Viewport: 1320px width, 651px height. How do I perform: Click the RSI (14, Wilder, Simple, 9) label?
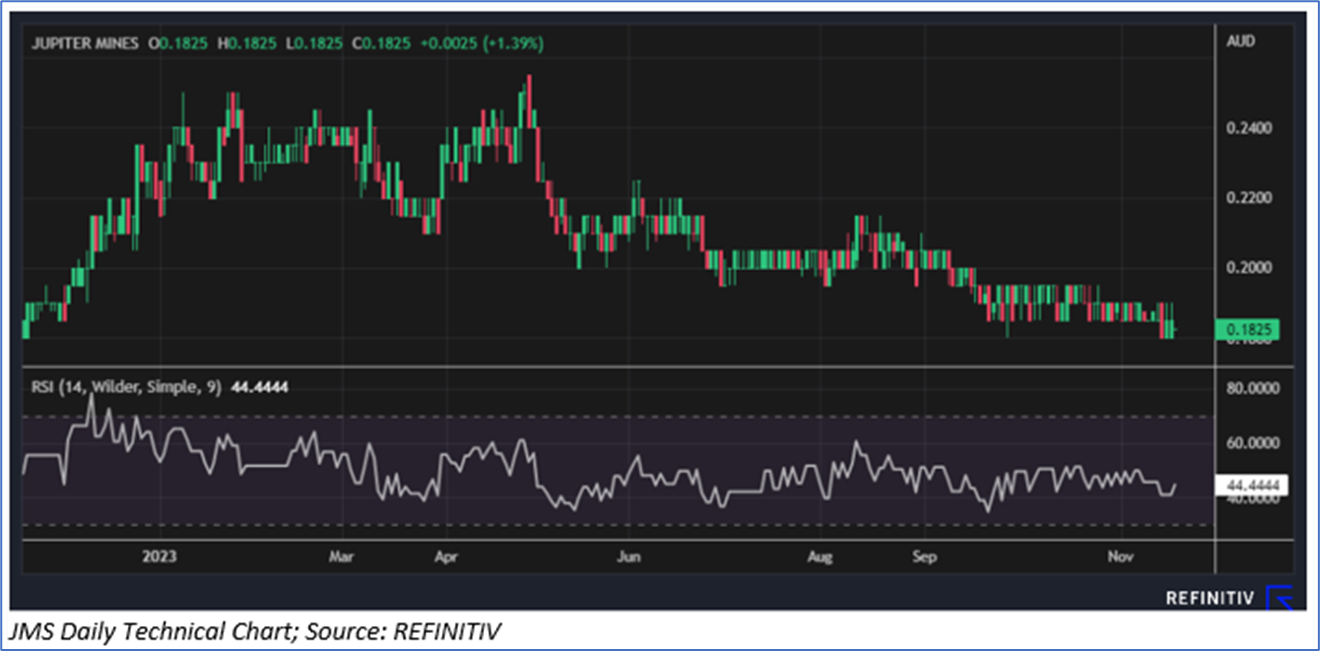(125, 386)
